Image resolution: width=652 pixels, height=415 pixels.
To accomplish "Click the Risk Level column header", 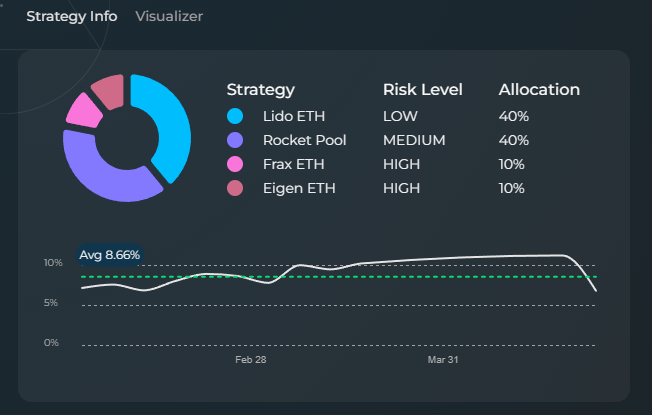I will [422, 90].
